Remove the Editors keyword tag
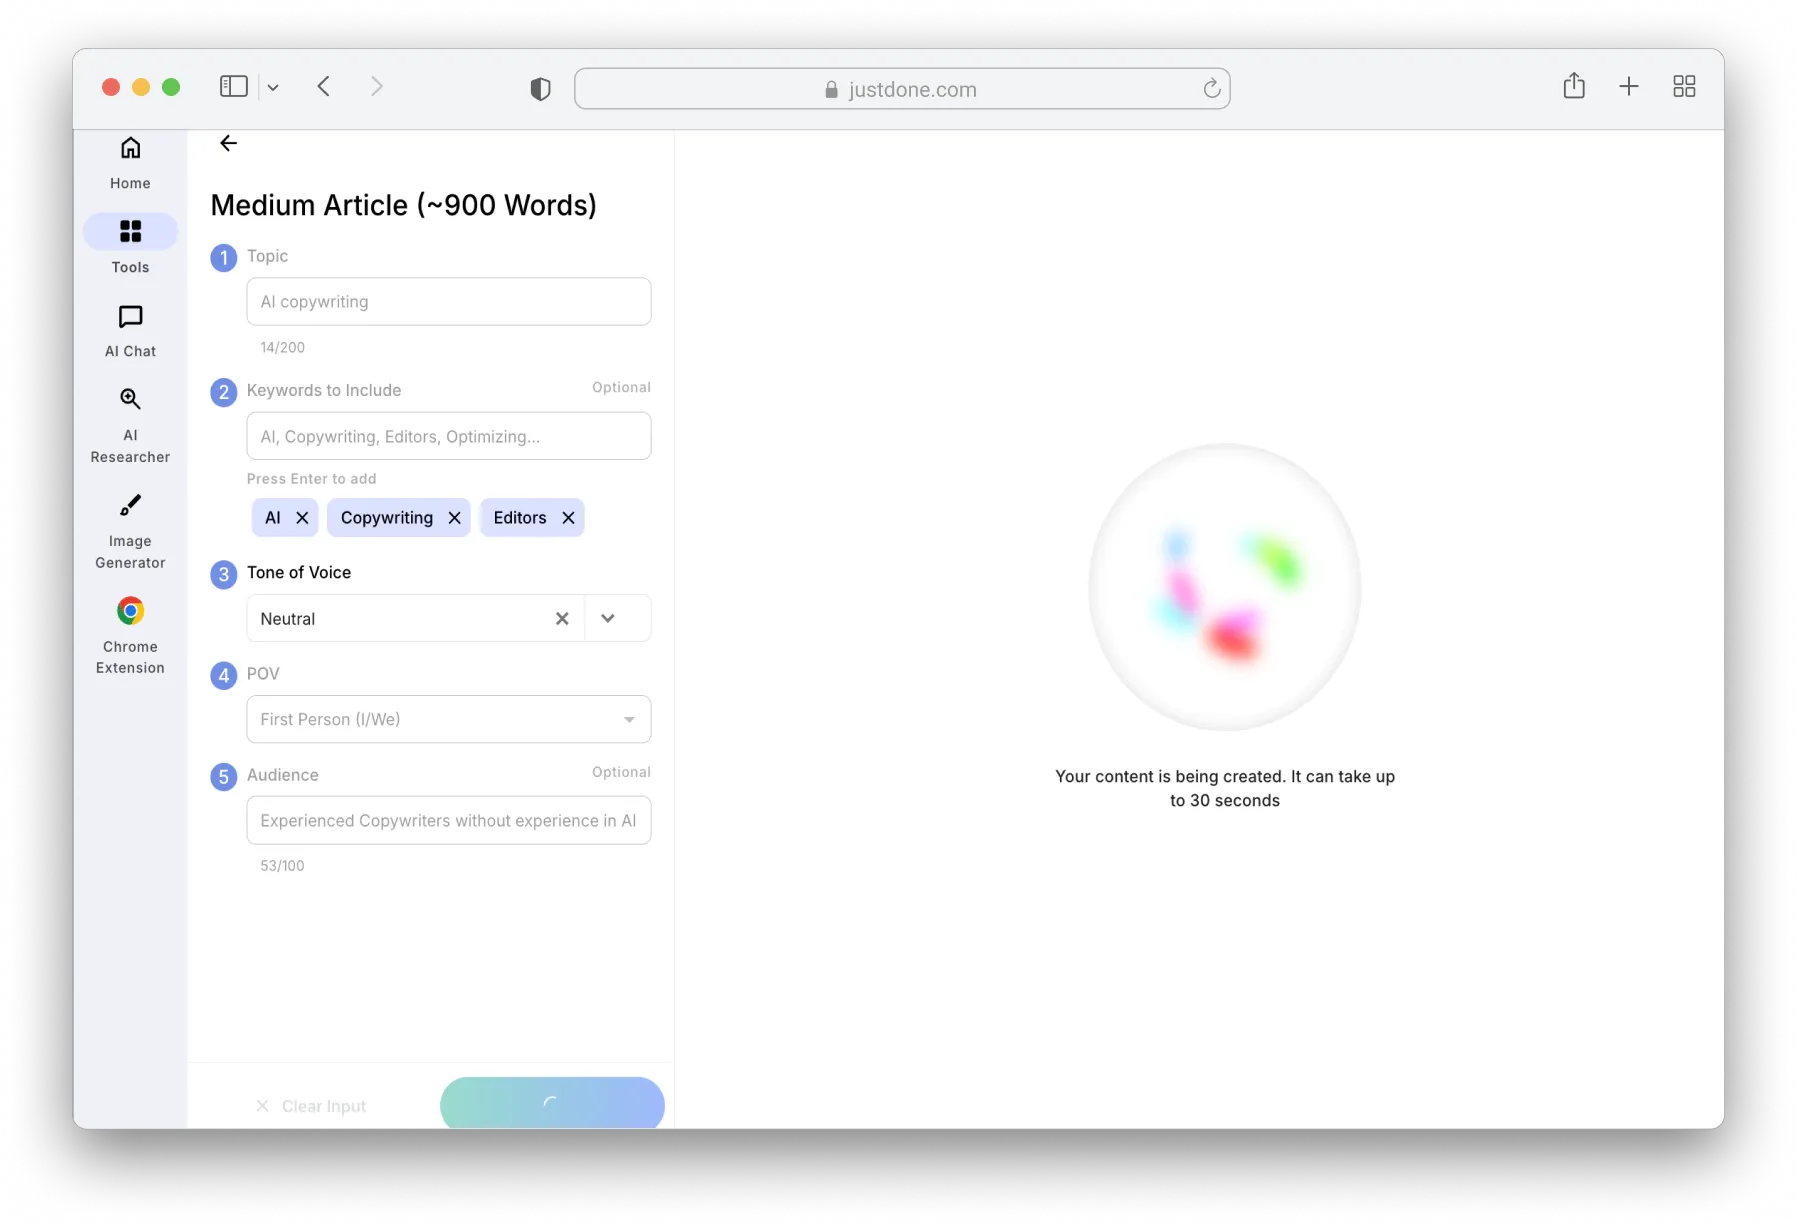 [568, 518]
